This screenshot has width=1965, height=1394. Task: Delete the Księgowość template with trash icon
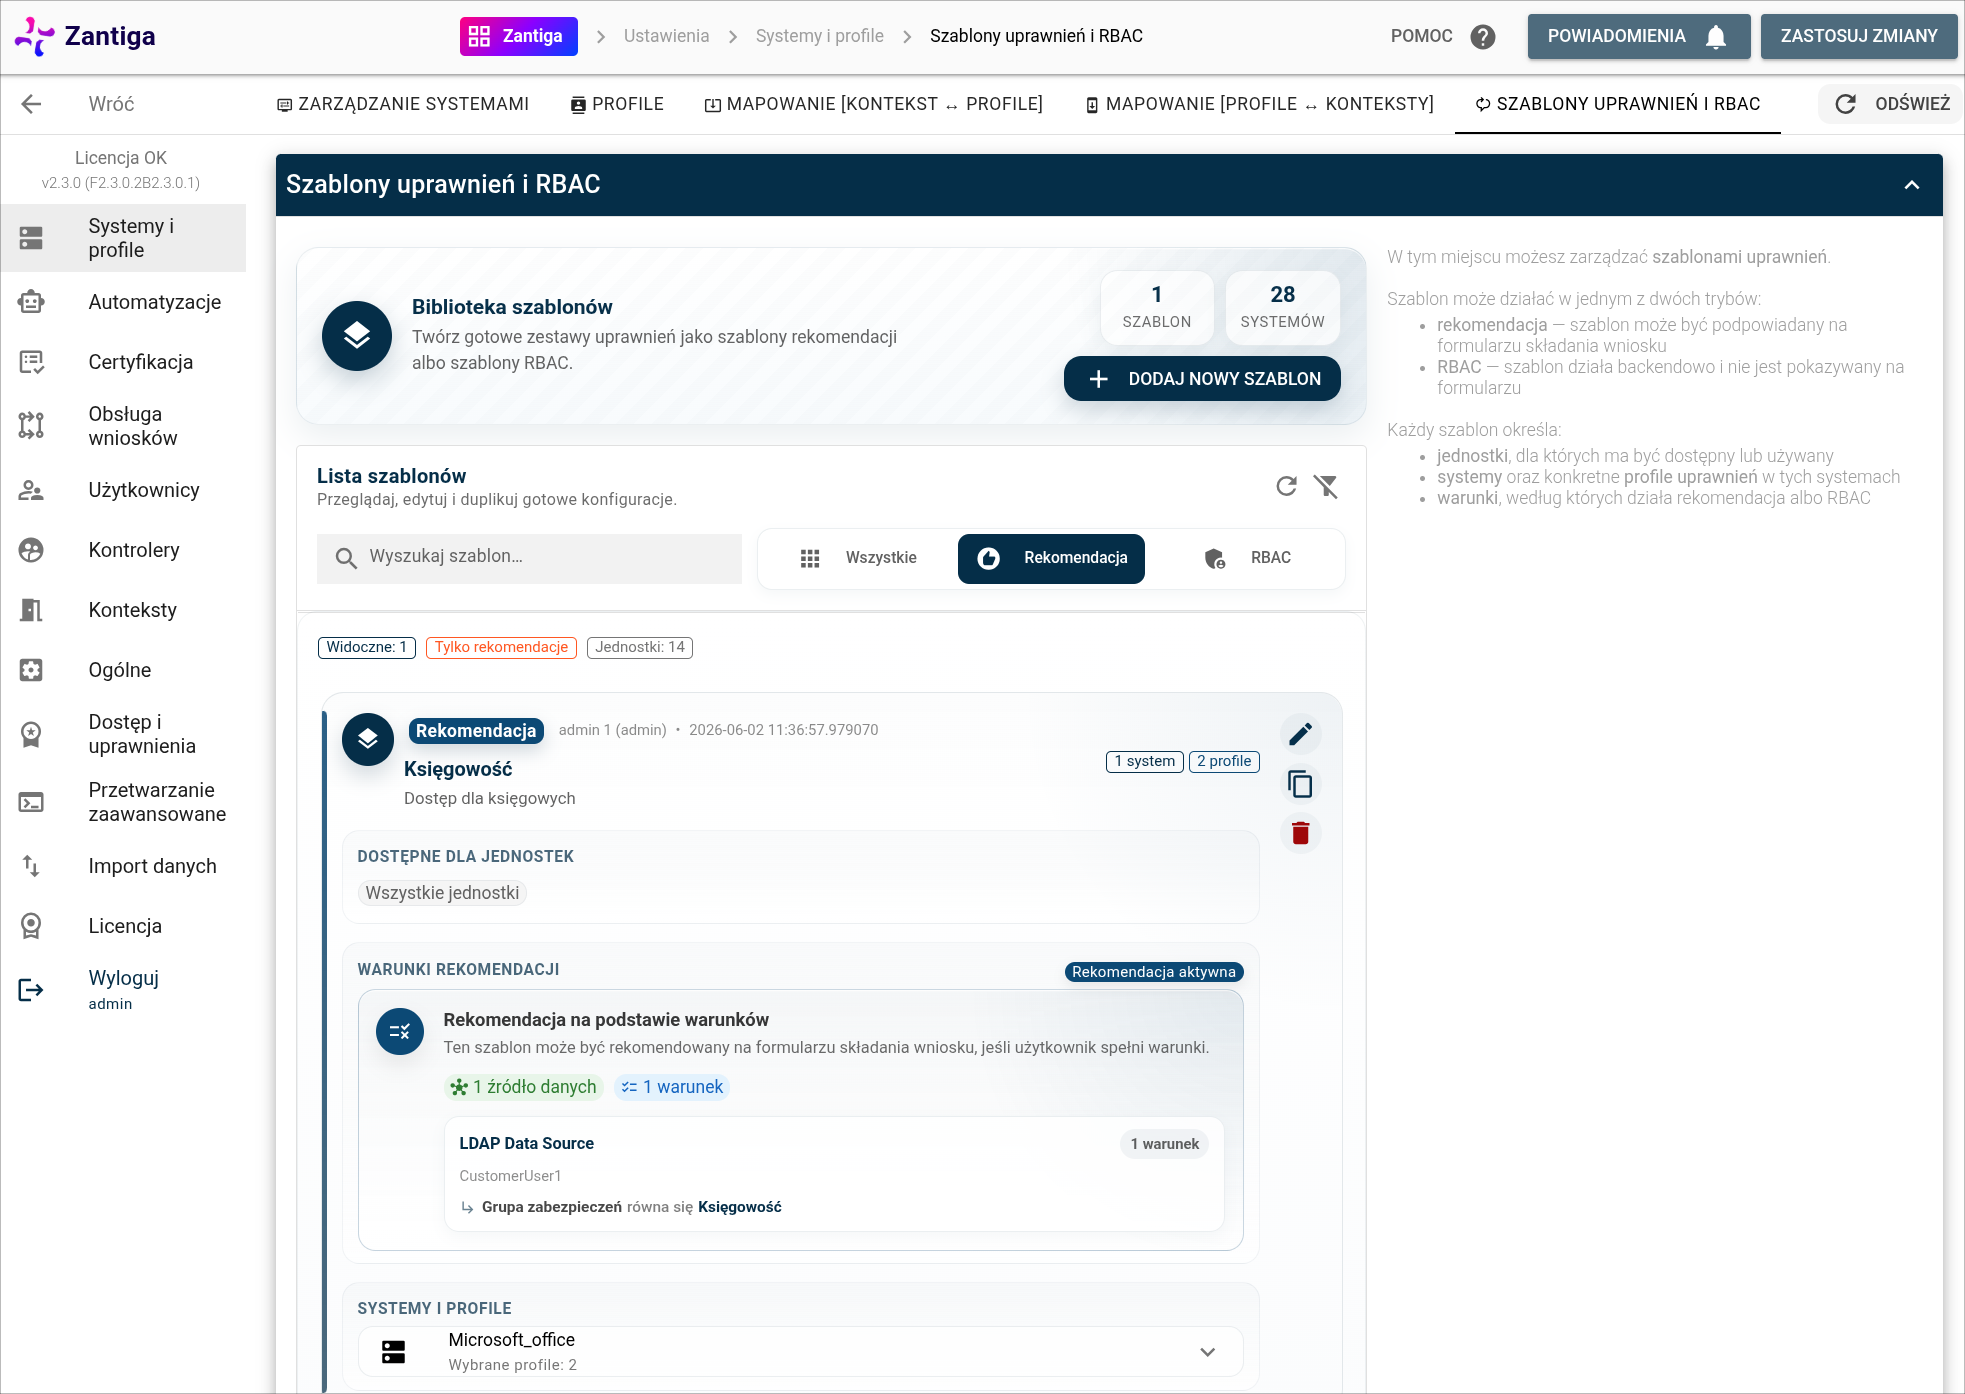click(1300, 833)
